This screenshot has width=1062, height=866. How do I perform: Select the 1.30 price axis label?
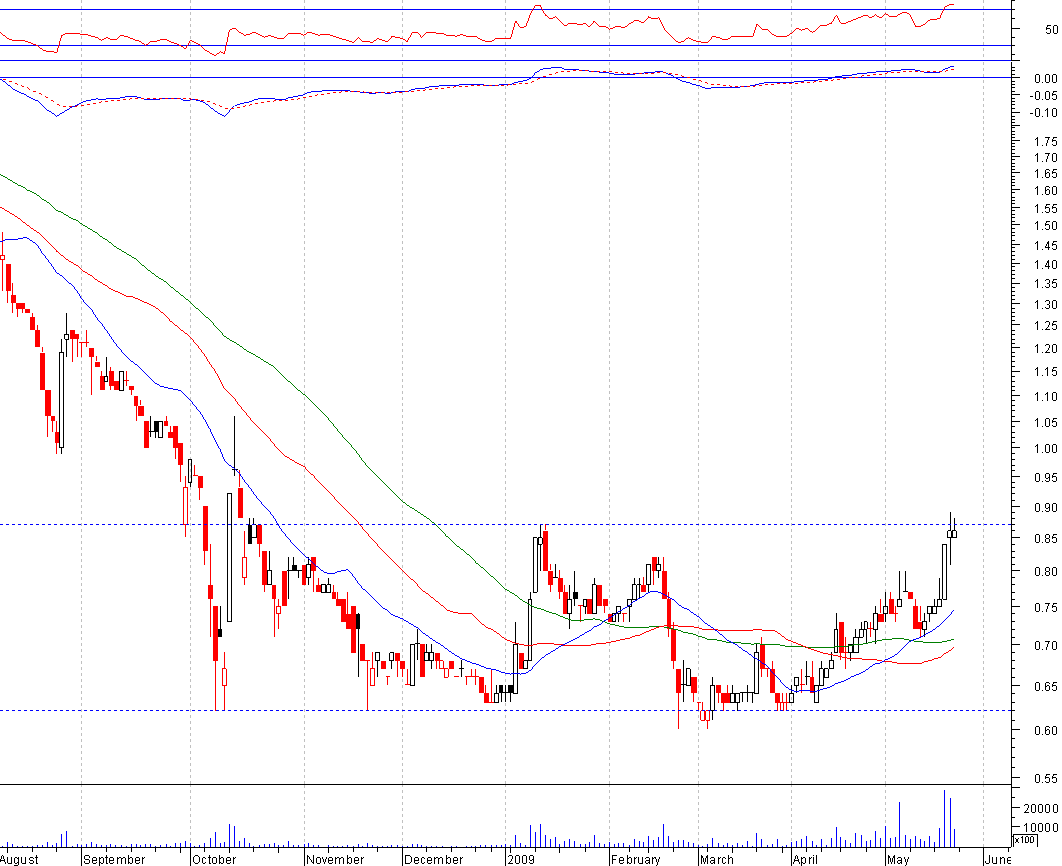point(1046,305)
